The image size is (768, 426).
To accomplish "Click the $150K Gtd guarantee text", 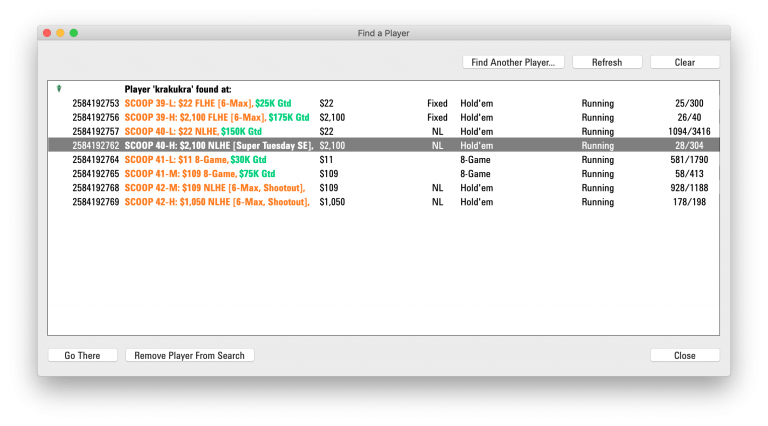I will [x=241, y=132].
